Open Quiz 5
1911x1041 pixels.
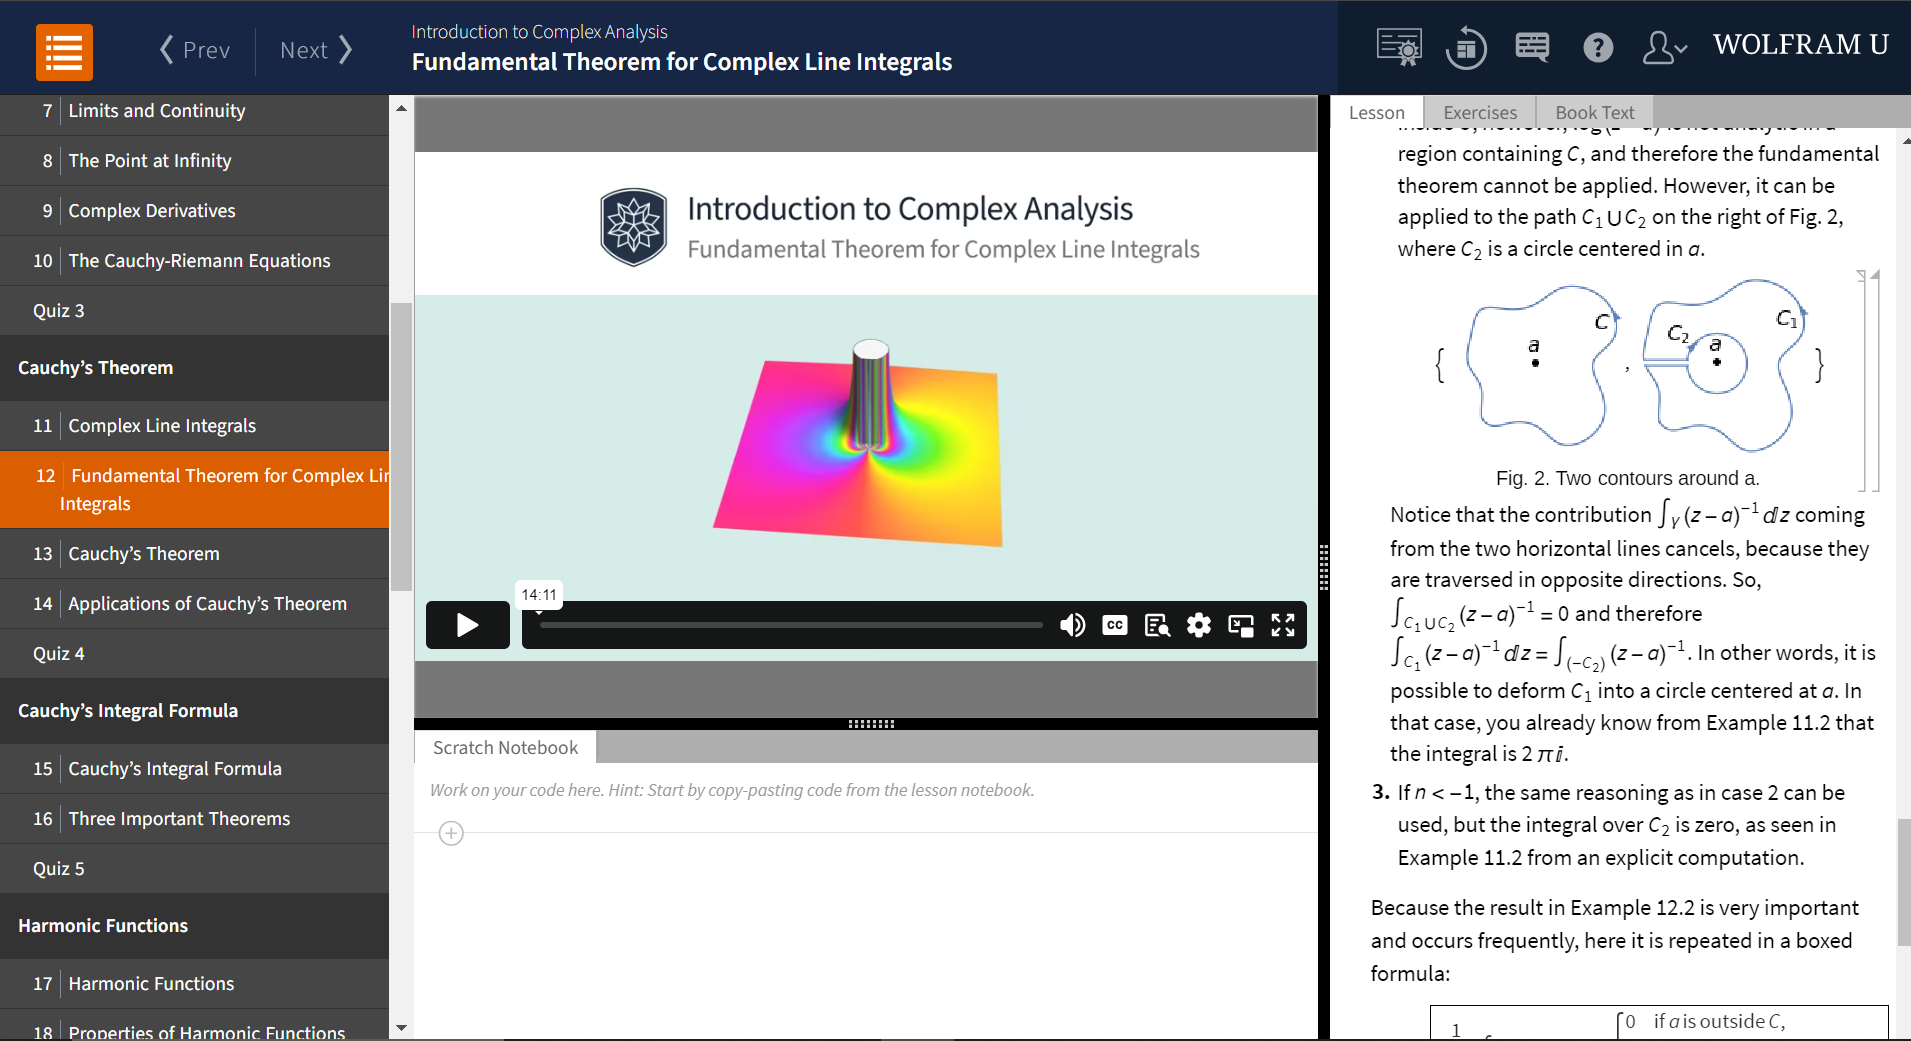coord(194,869)
